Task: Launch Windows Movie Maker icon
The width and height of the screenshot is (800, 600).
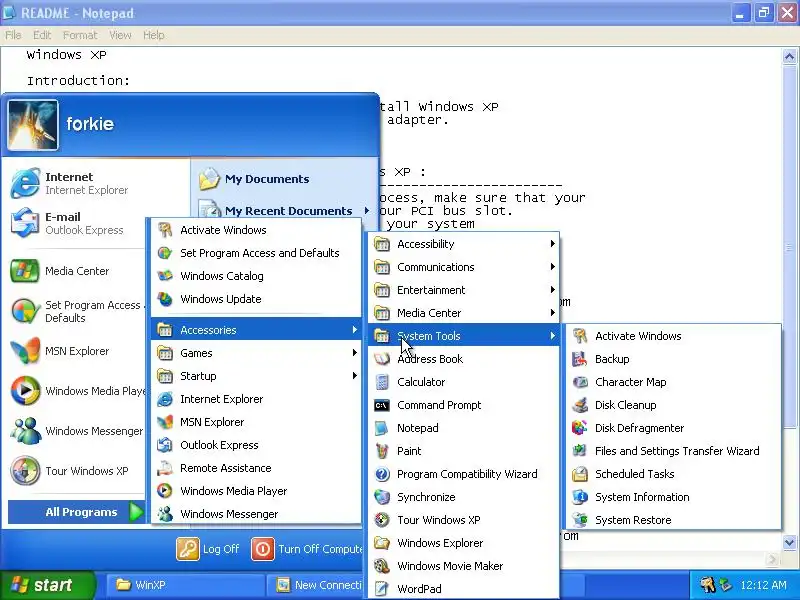Action: click(x=382, y=565)
